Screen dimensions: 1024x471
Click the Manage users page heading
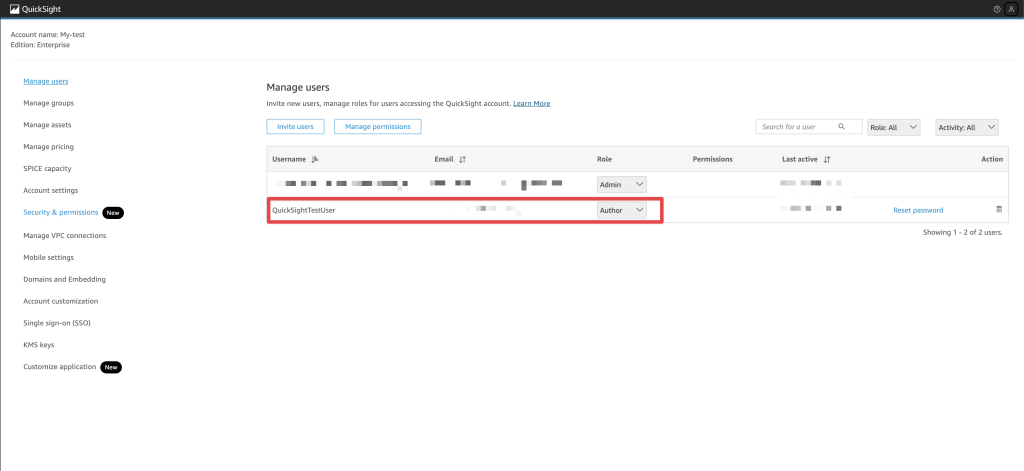(x=298, y=87)
